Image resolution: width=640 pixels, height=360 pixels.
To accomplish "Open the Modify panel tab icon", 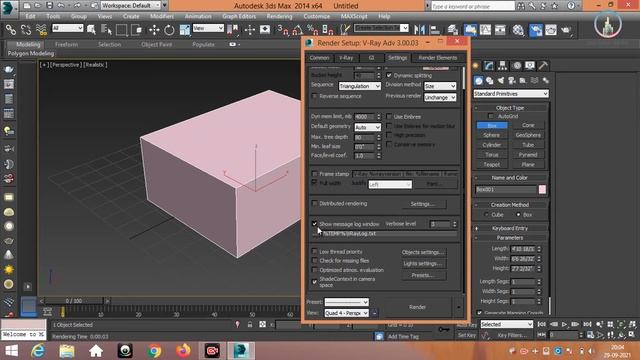I will (489, 65).
